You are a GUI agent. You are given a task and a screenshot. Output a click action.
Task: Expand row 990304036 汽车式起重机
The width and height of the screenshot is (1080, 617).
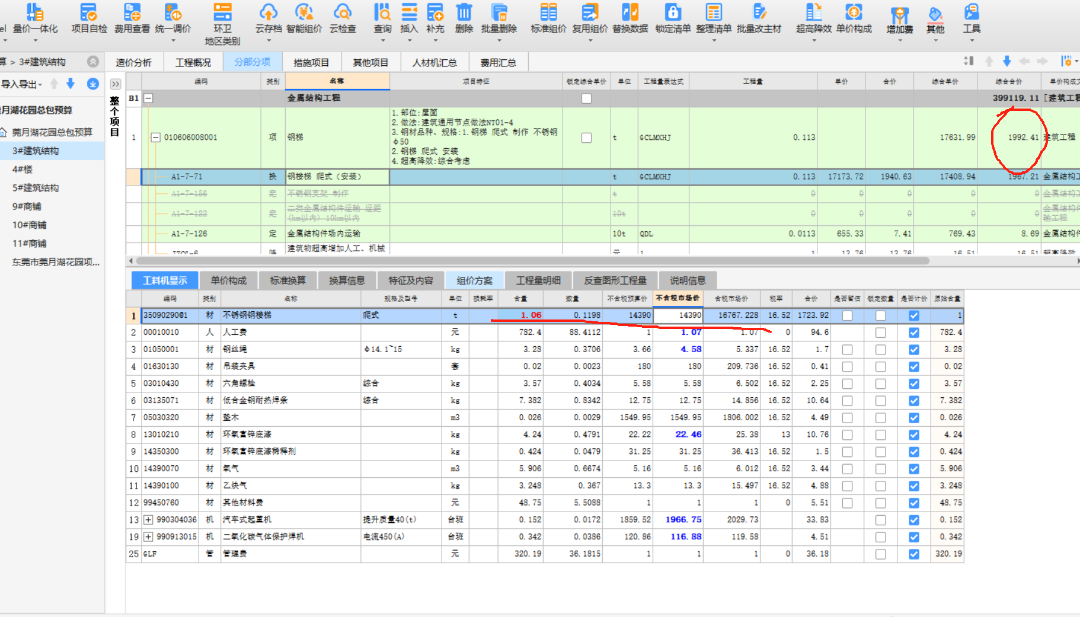coord(148,520)
